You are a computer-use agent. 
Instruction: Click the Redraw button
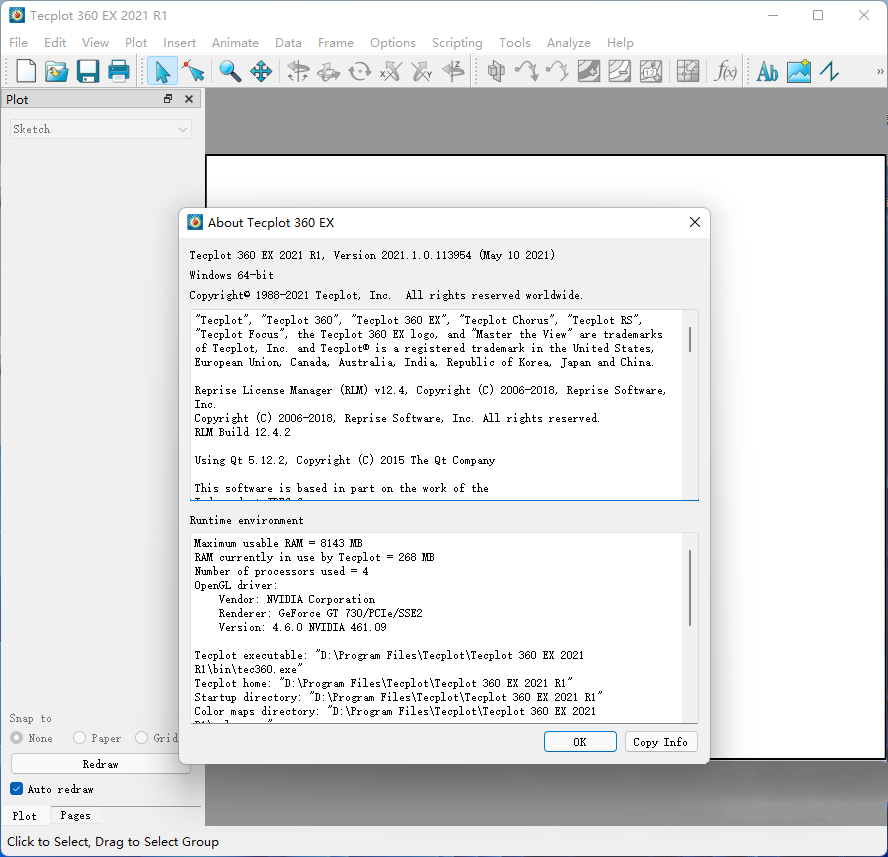pyautogui.click(x=101, y=764)
